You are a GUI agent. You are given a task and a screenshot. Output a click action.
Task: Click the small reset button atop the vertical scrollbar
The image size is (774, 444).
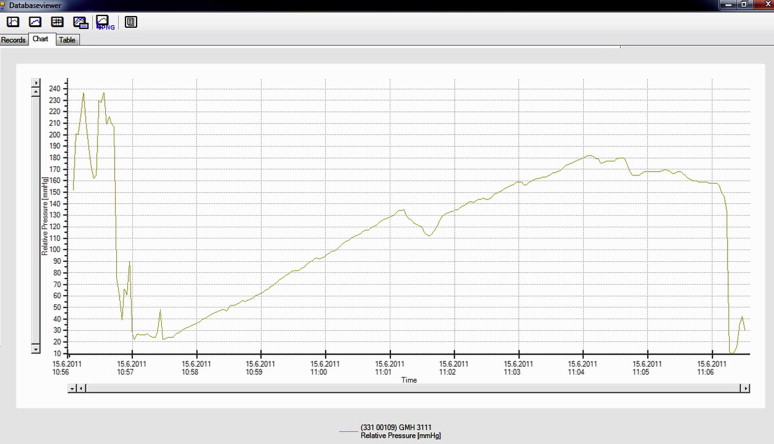(36, 82)
